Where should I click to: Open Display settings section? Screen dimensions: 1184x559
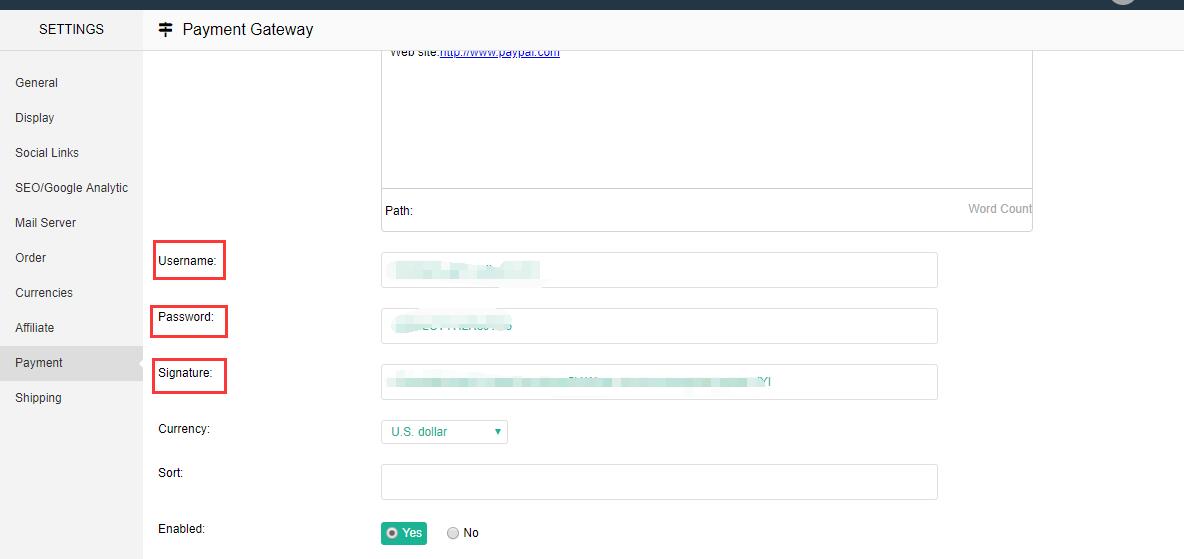(35, 118)
